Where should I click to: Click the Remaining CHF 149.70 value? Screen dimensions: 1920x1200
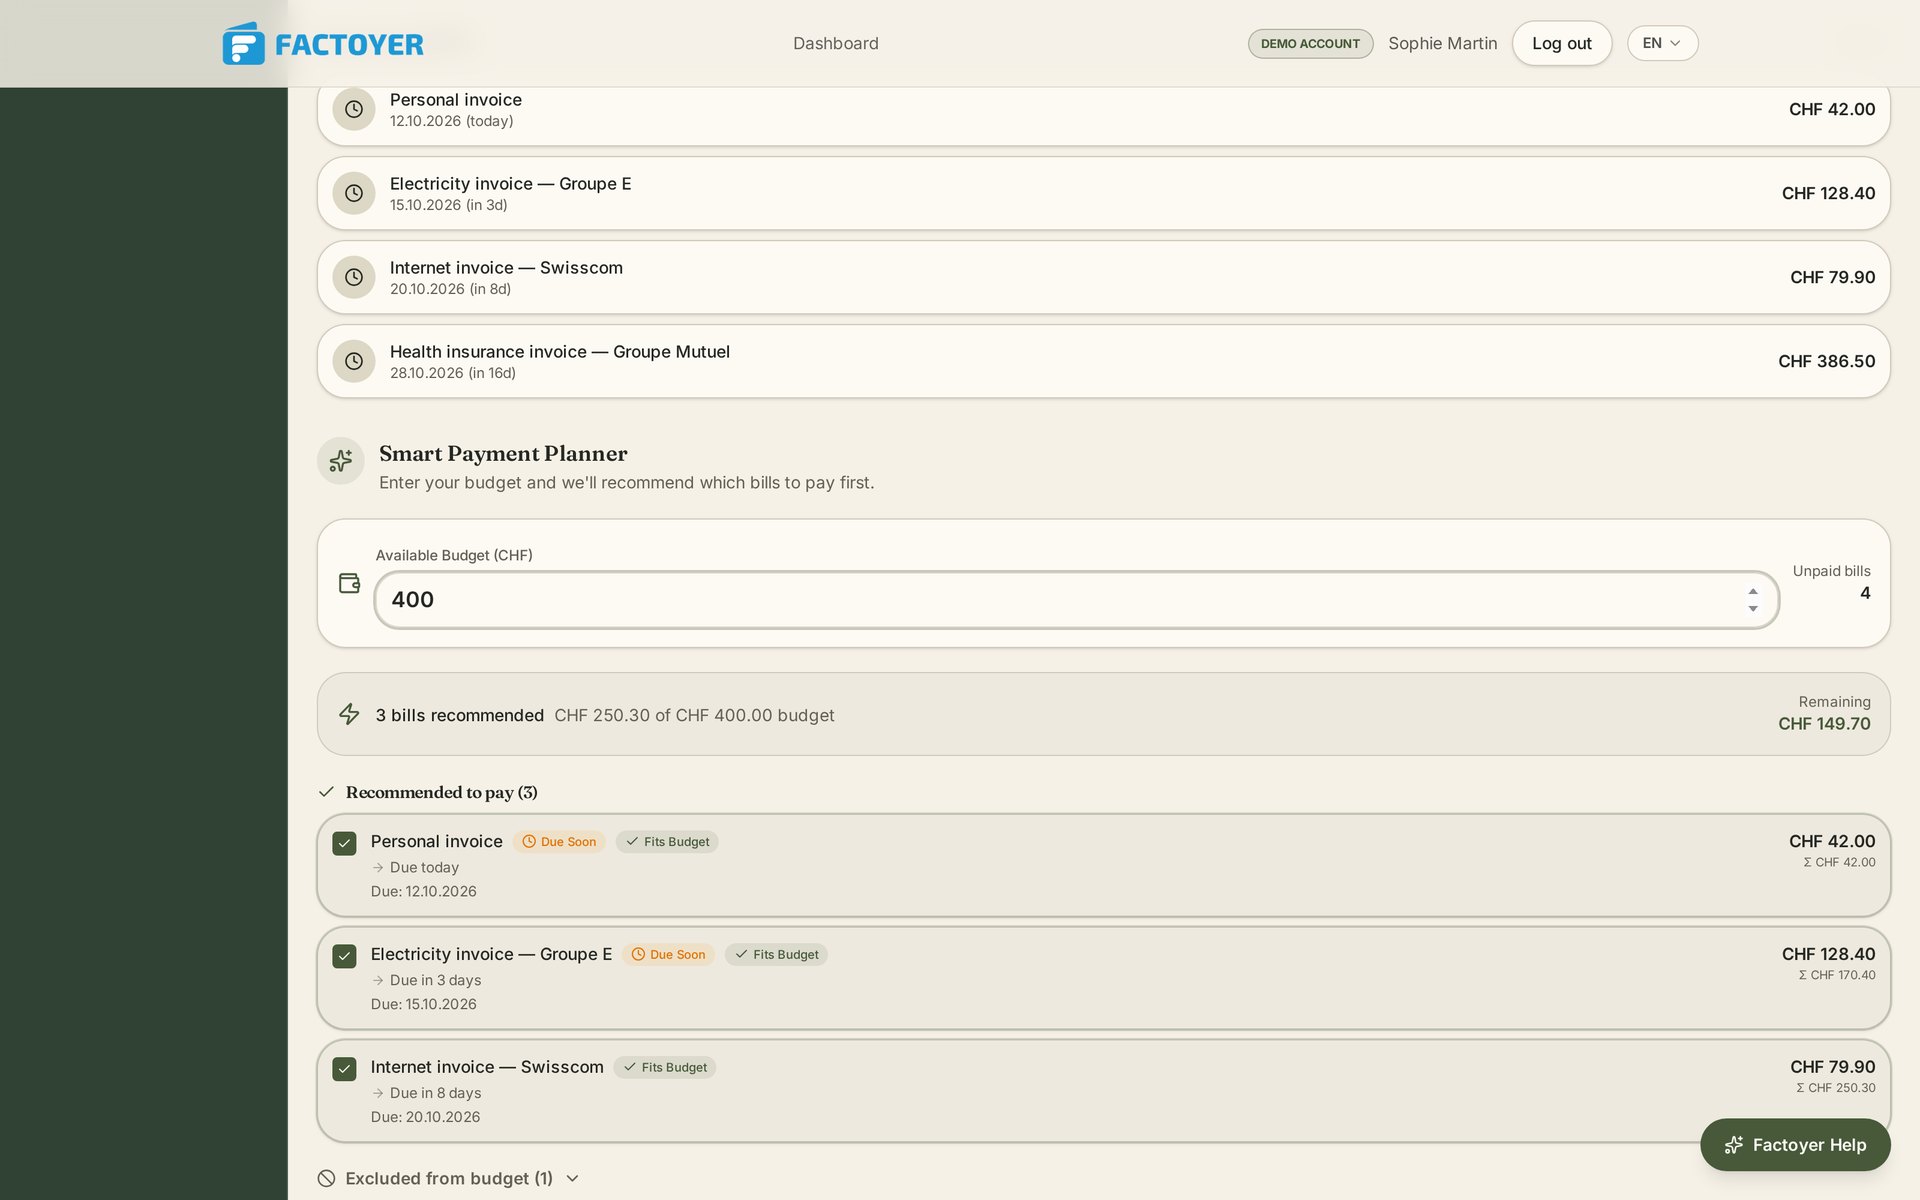click(x=1824, y=723)
